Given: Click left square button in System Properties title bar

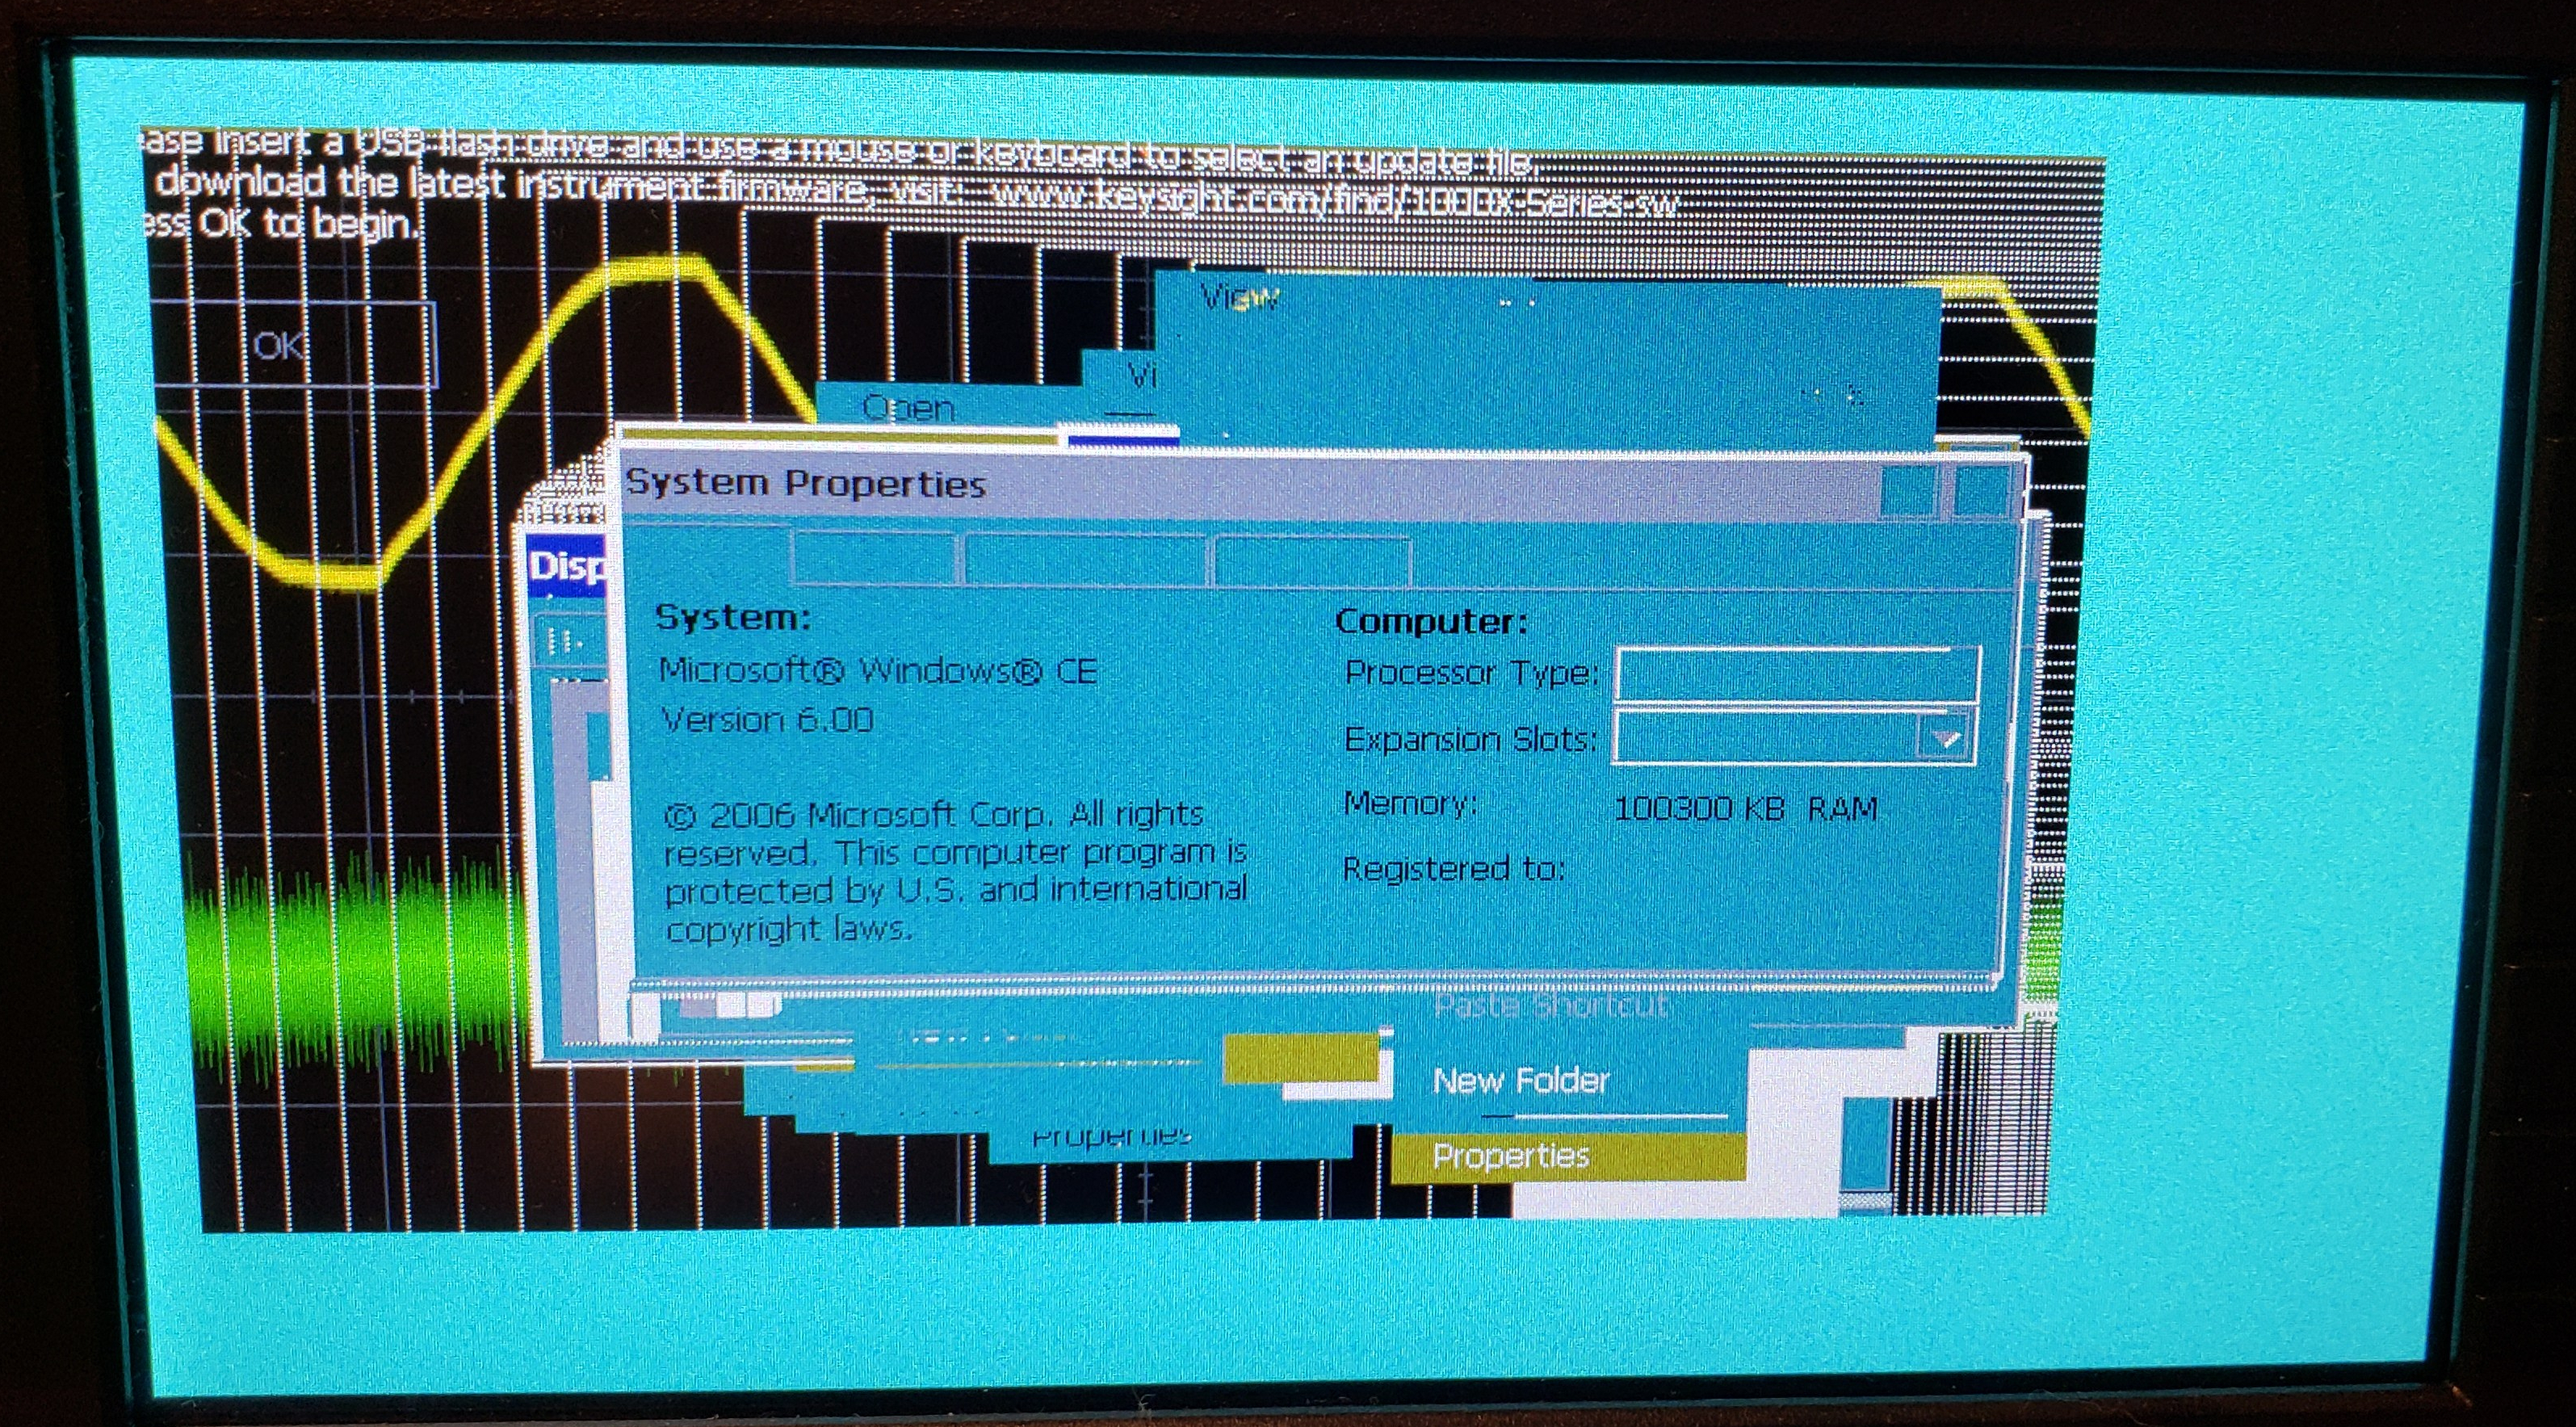Looking at the screenshot, I should coord(1907,492).
